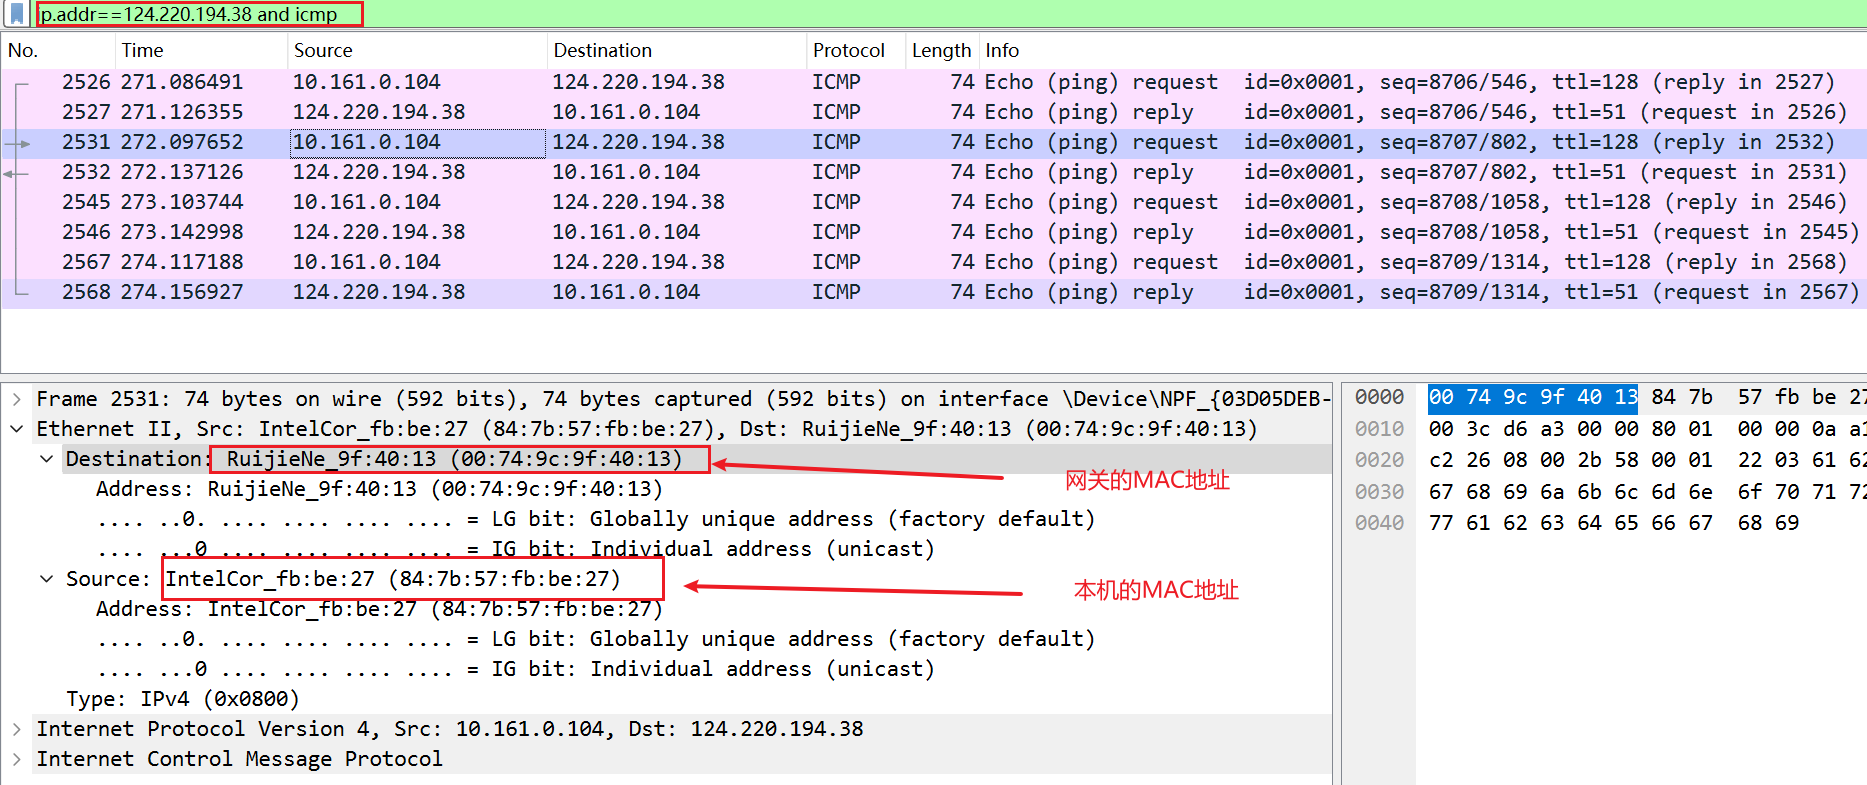Image resolution: width=1867 pixels, height=785 pixels.
Task: Expand the Frame 2531 tree node
Action: coord(17,399)
